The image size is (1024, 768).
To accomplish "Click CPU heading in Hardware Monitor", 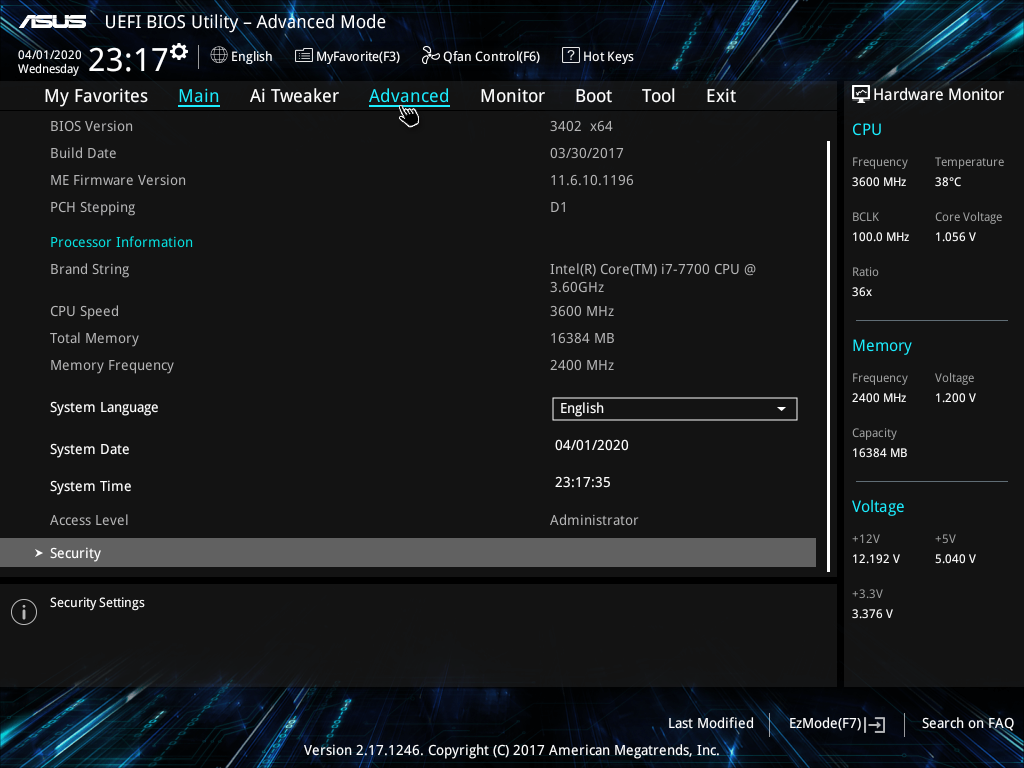I will 867,130.
